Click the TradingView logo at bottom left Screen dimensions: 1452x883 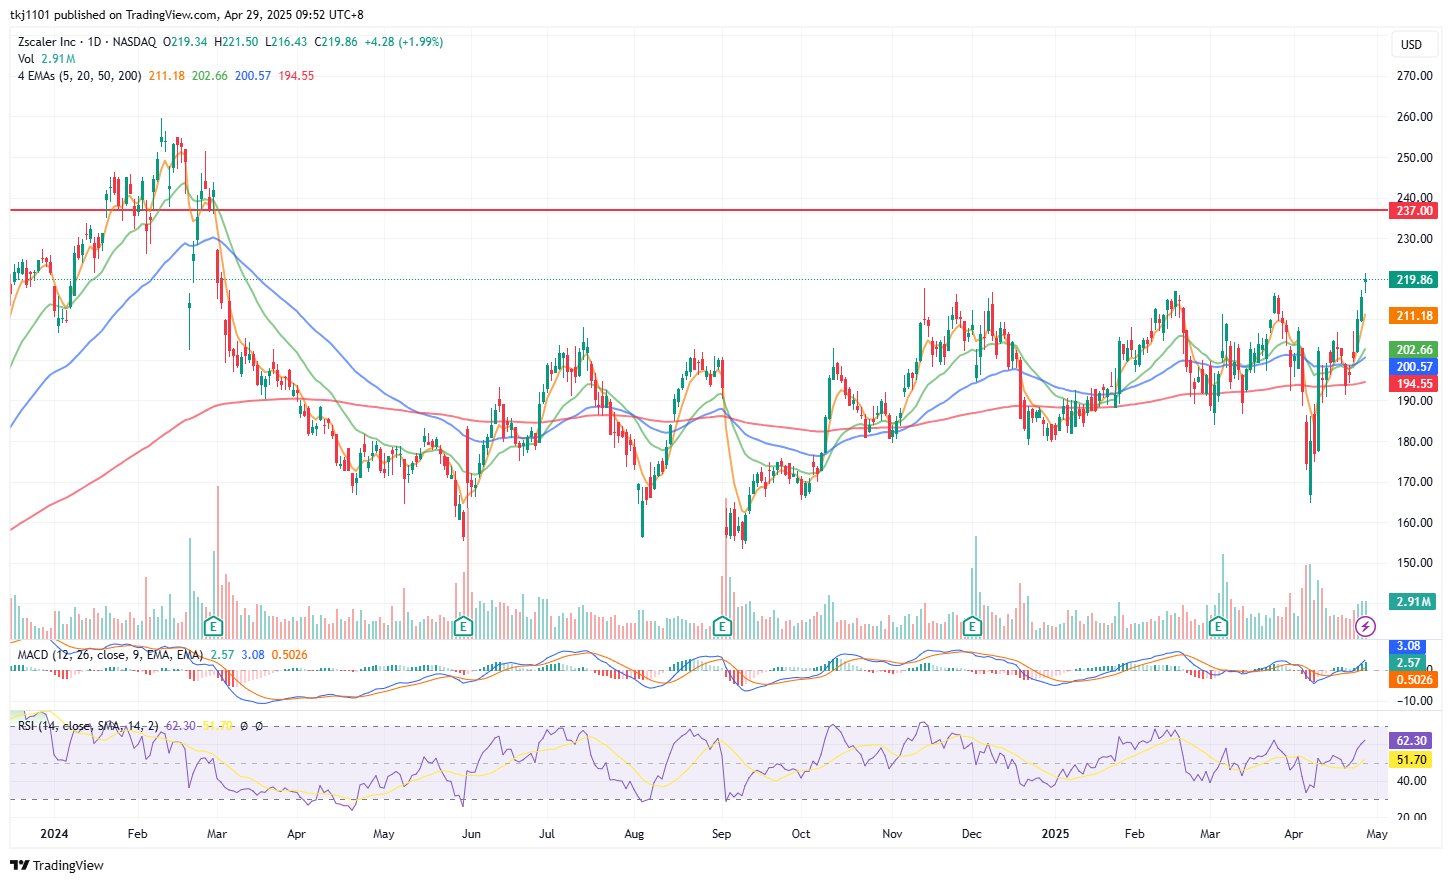[57, 865]
